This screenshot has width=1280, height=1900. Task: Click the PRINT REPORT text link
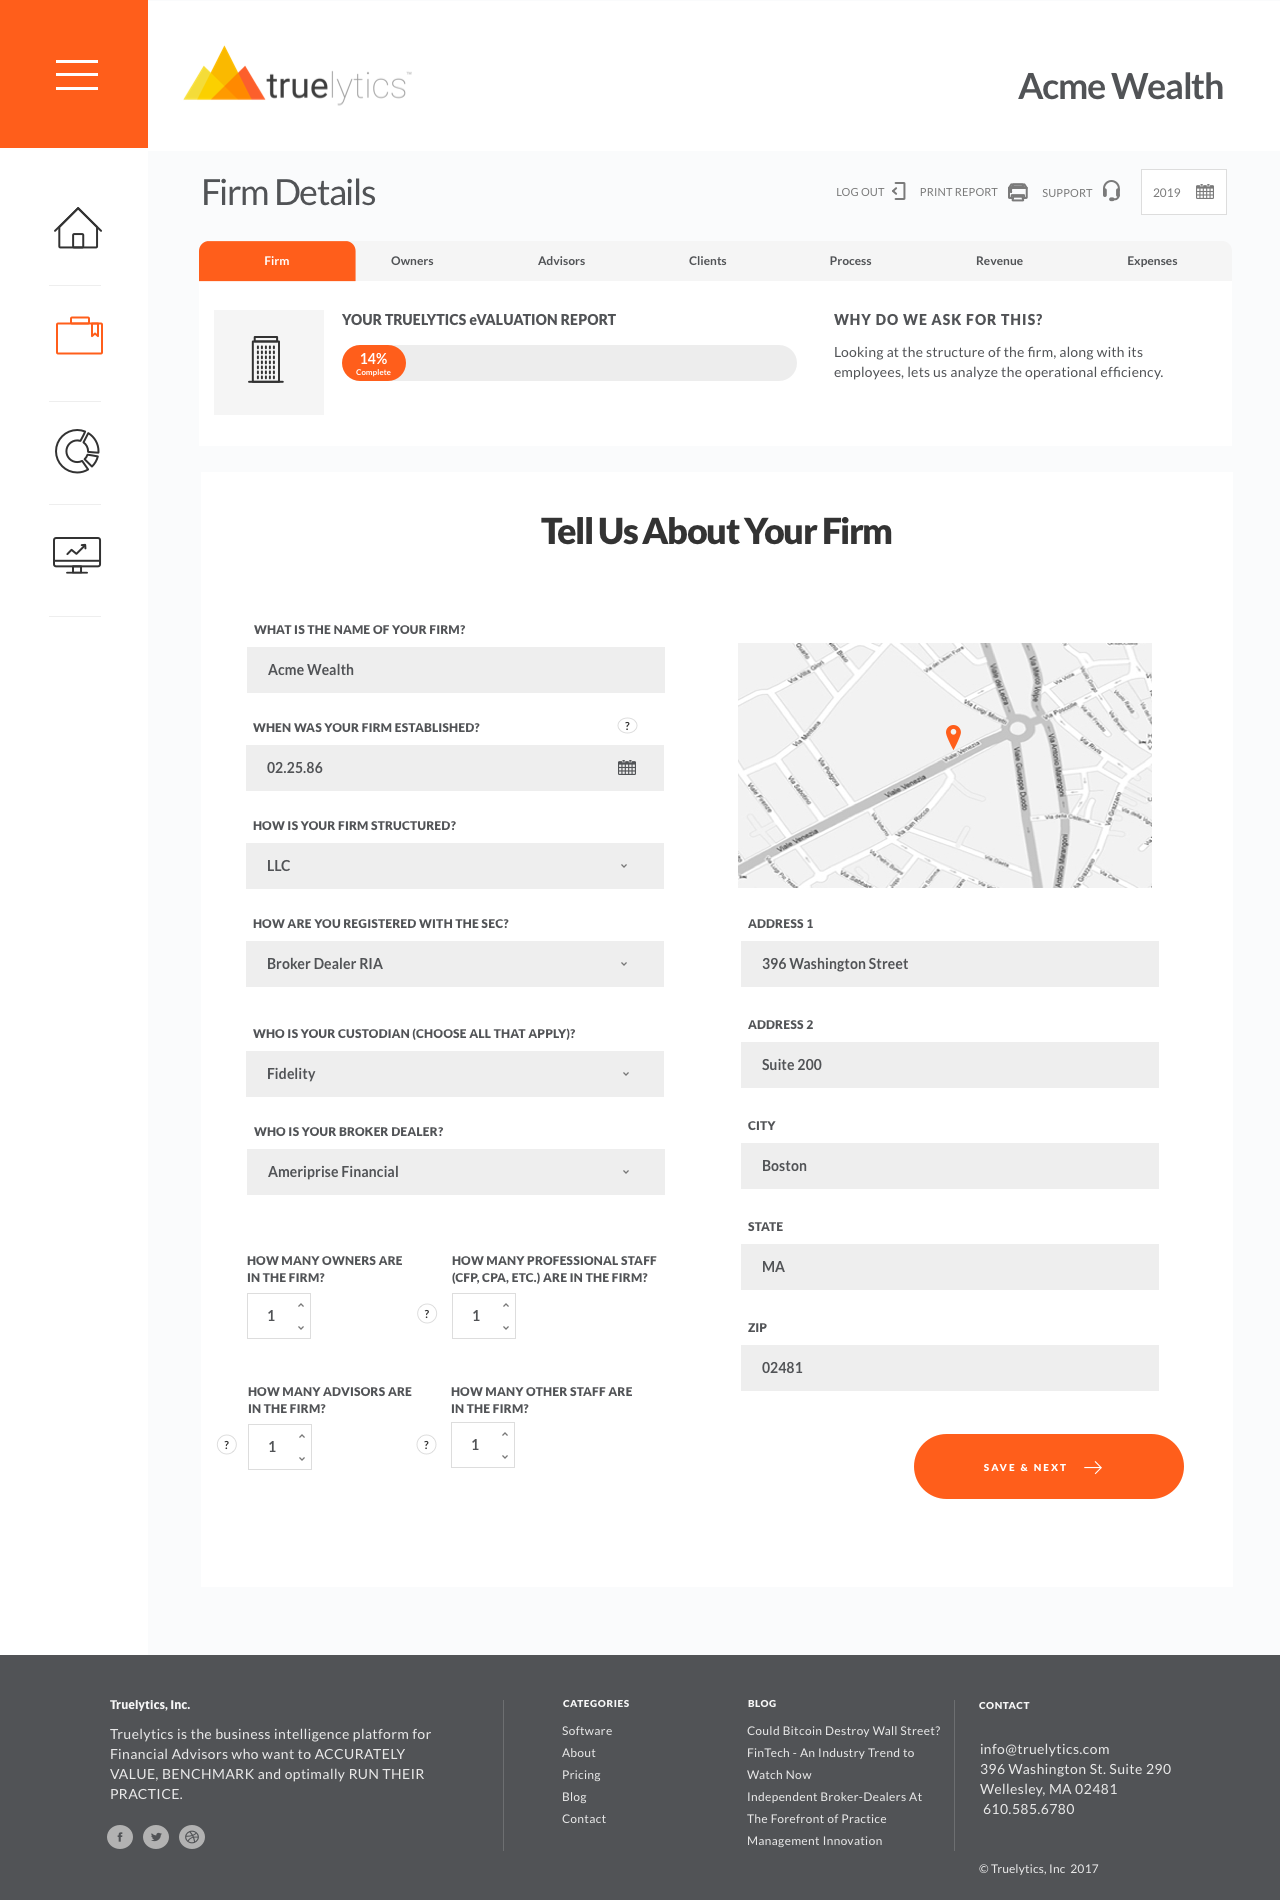point(958,192)
